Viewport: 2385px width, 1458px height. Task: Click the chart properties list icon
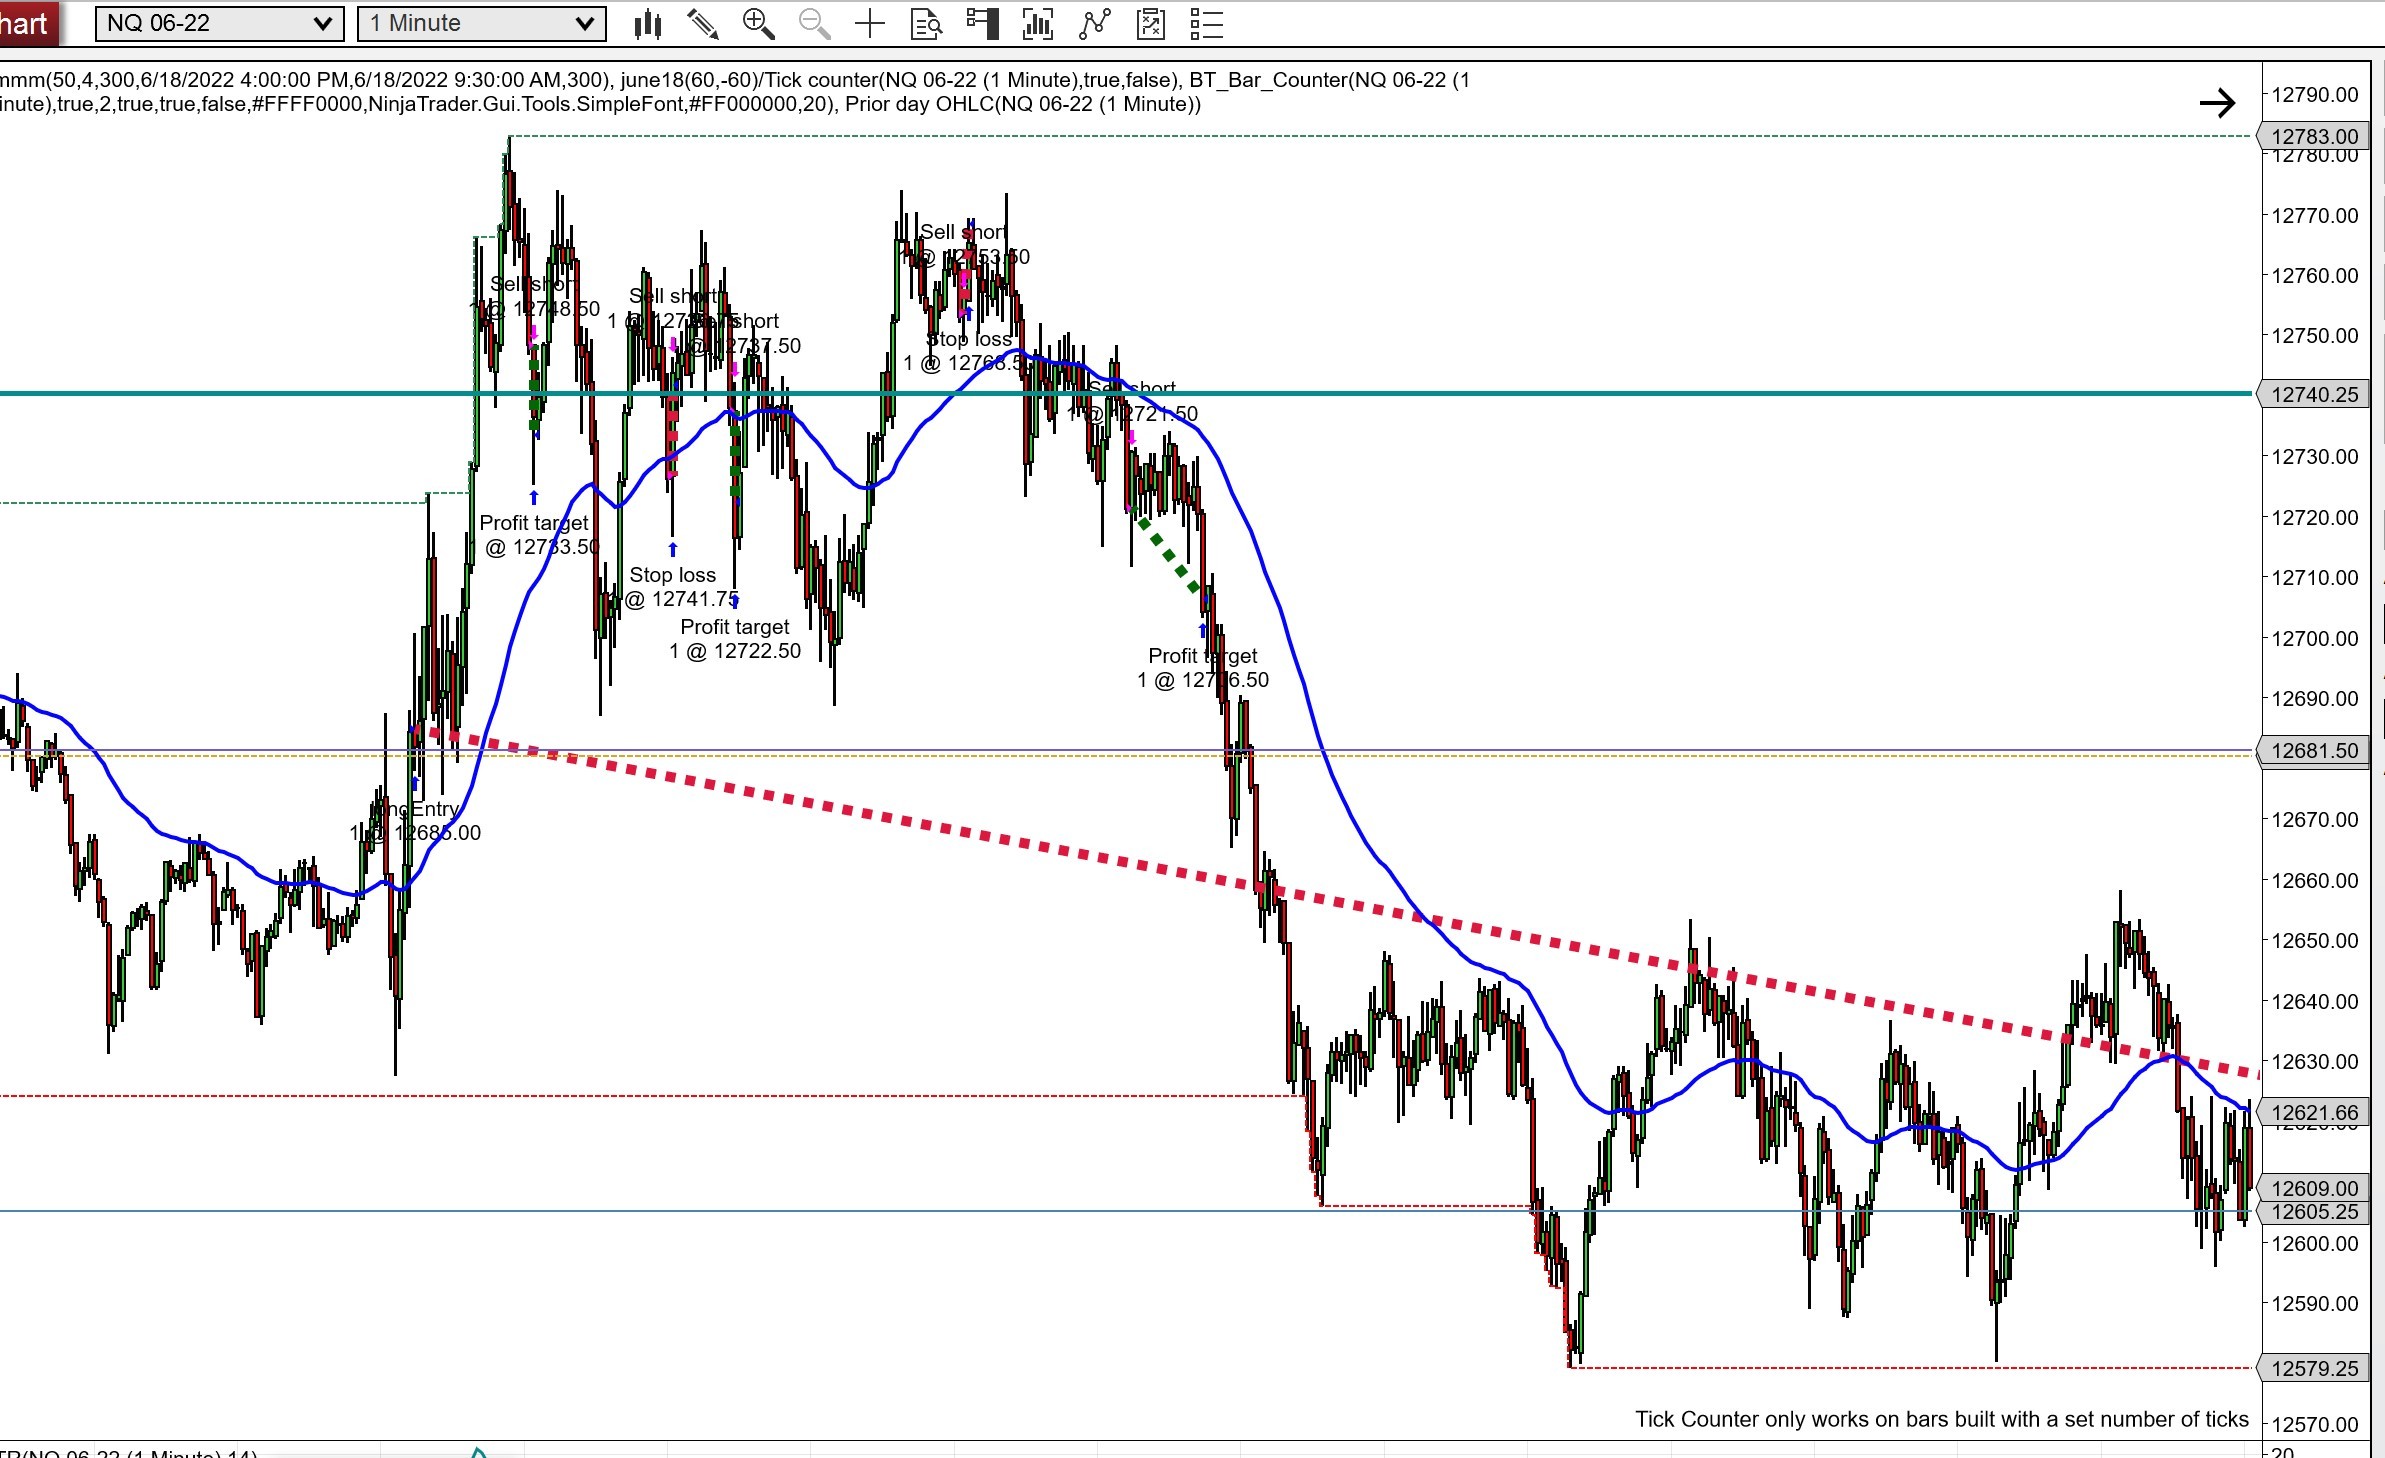pyautogui.click(x=1207, y=24)
